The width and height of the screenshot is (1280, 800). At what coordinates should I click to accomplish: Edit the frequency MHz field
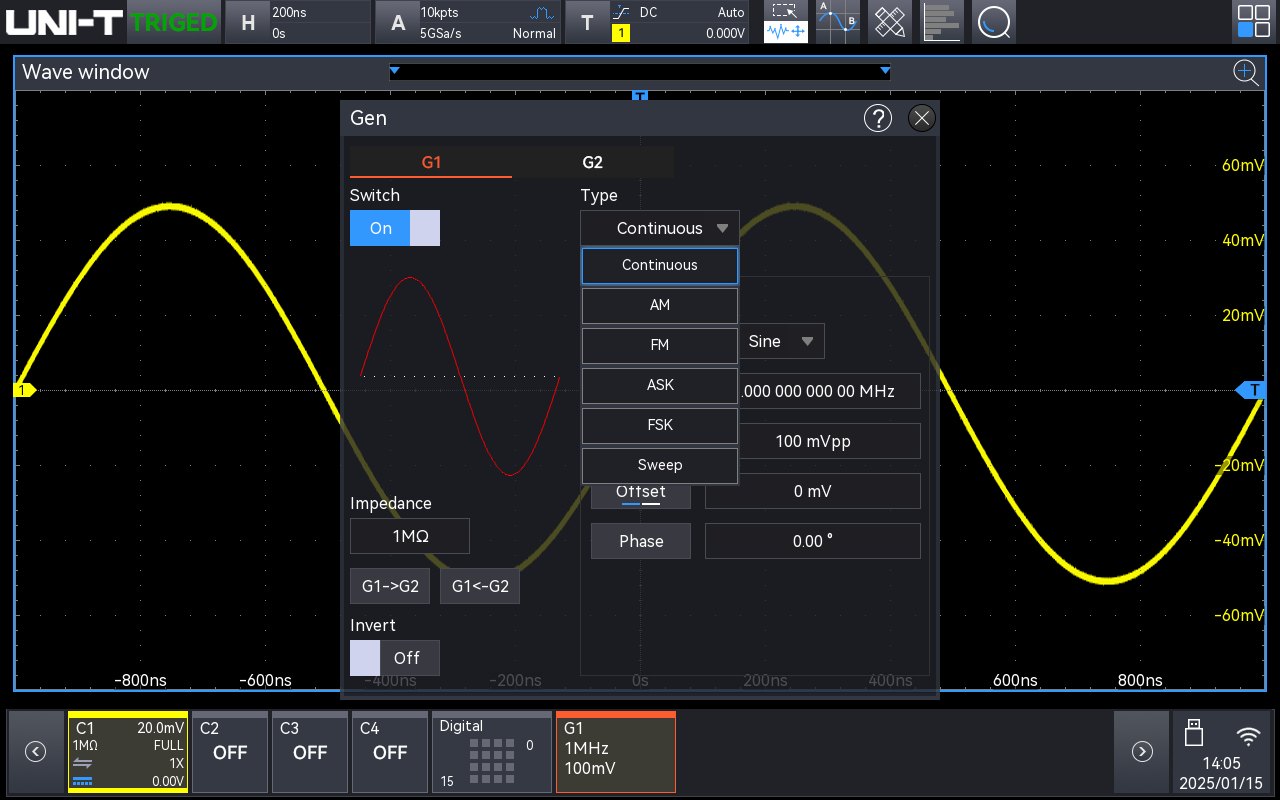(829, 391)
